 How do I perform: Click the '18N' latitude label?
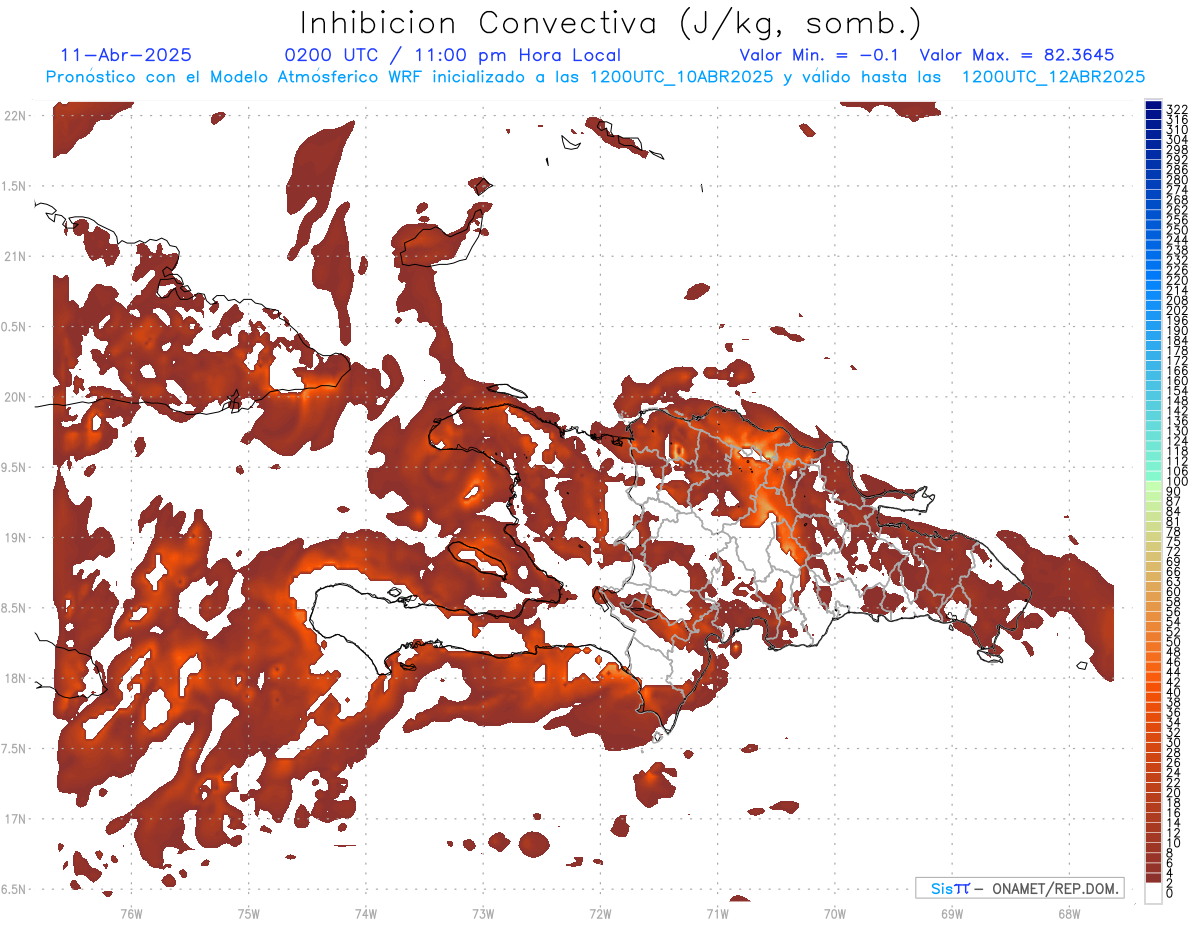(x=15, y=678)
